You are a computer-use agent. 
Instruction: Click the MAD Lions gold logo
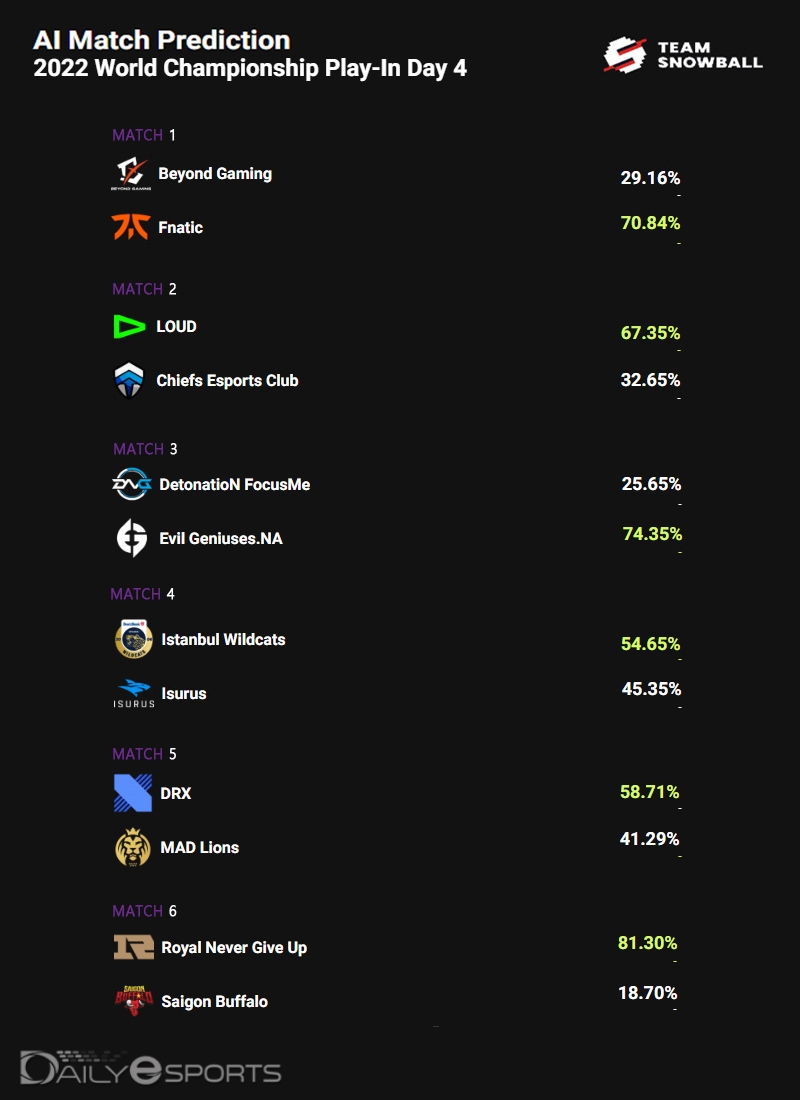[x=133, y=848]
